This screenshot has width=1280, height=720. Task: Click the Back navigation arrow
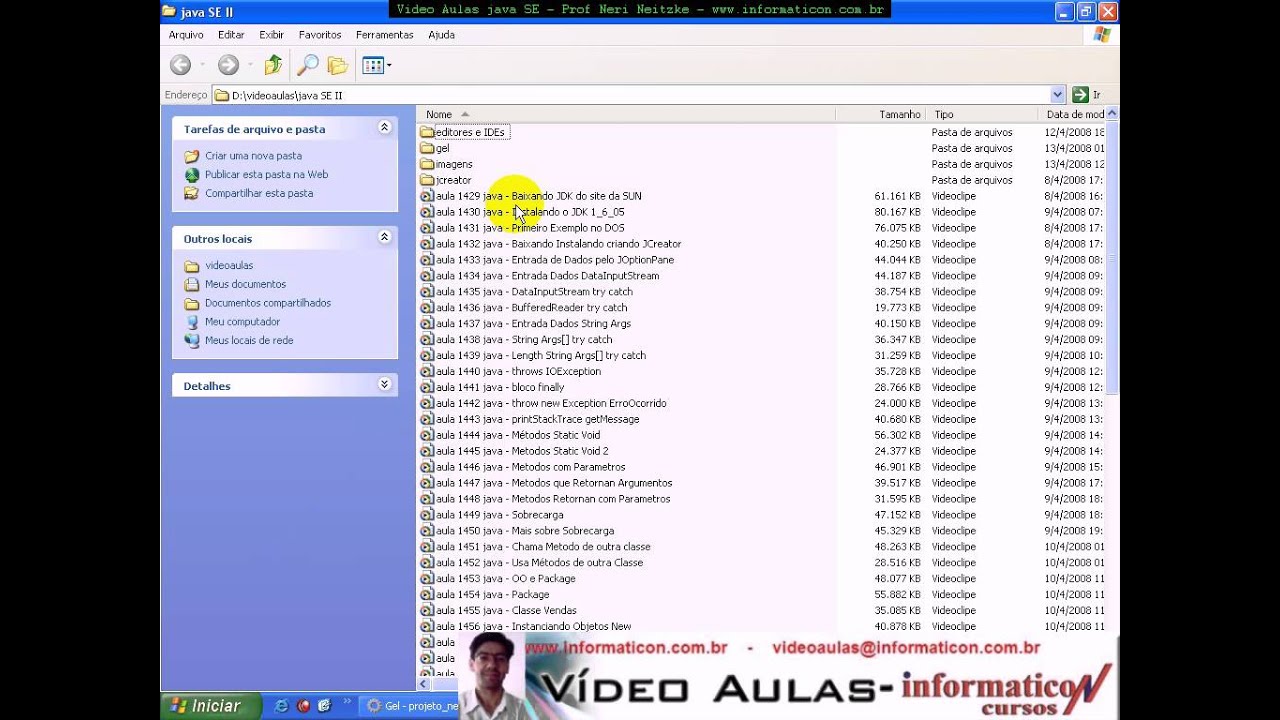[x=180, y=65]
